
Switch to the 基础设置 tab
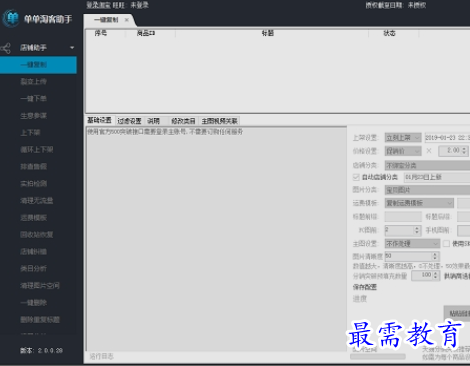point(99,120)
